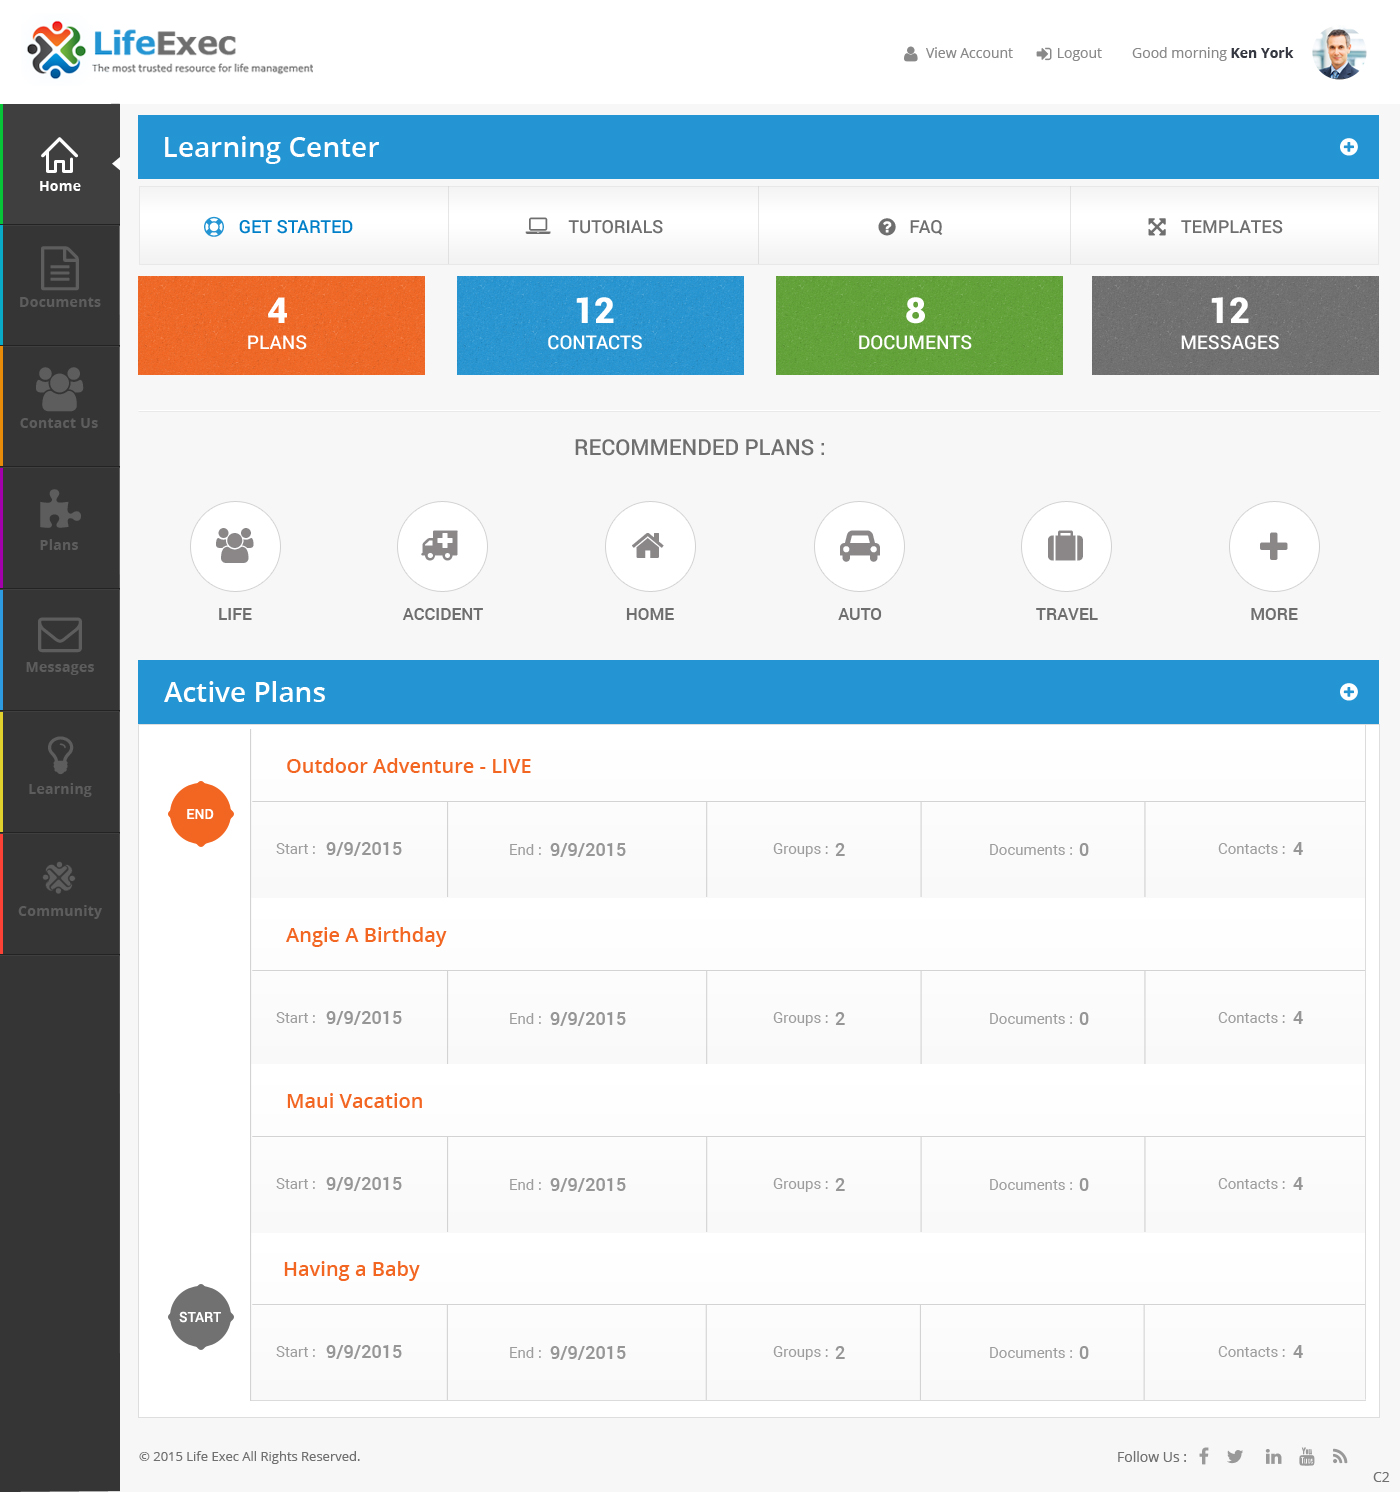Open the orange 4 PLANS tile
Image resolution: width=1400 pixels, height=1493 pixels.
(x=281, y=325)
